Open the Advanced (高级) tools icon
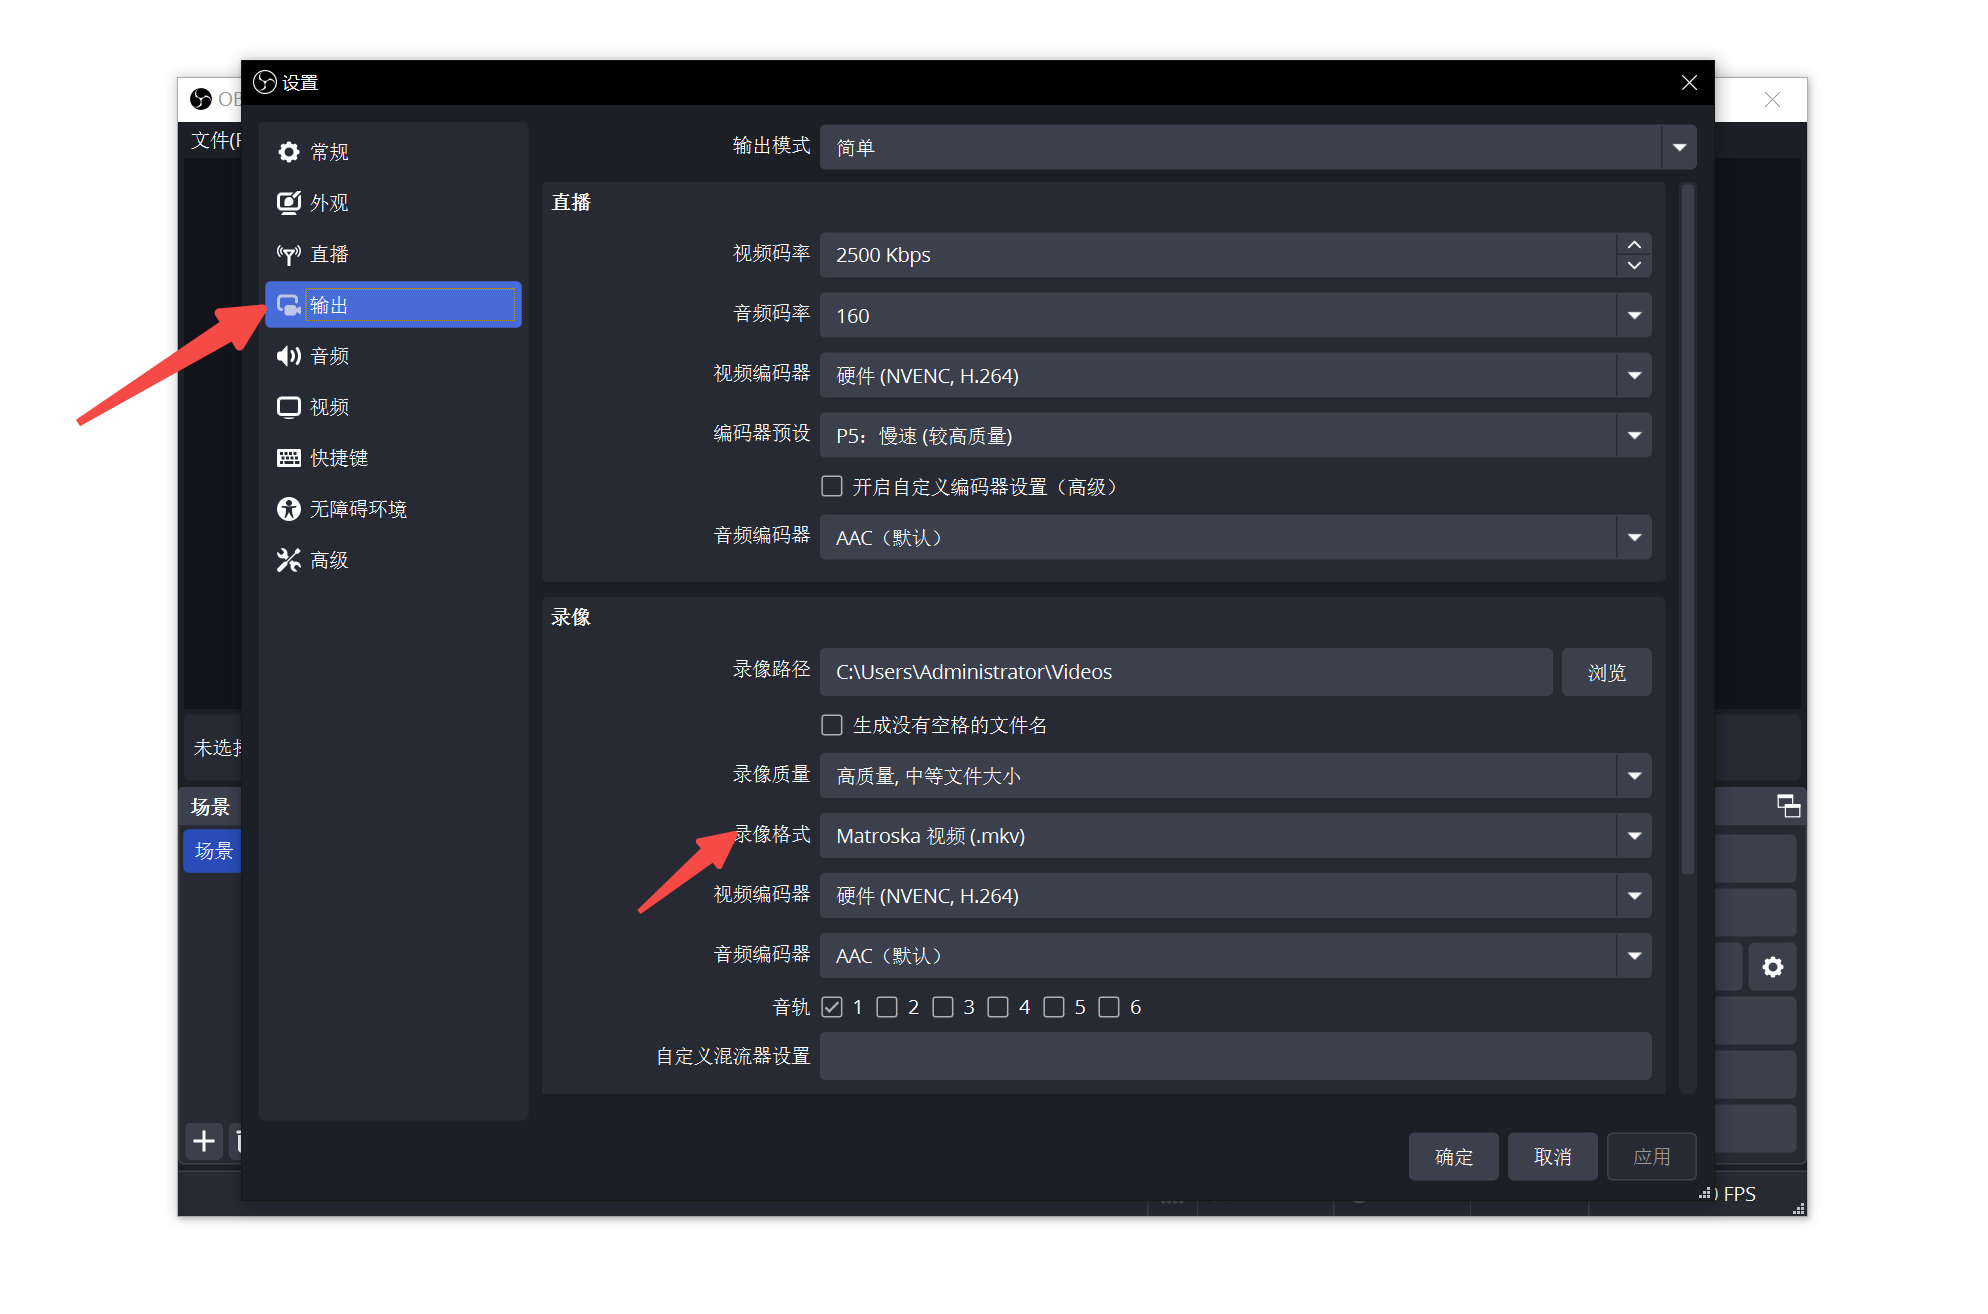 289,560
